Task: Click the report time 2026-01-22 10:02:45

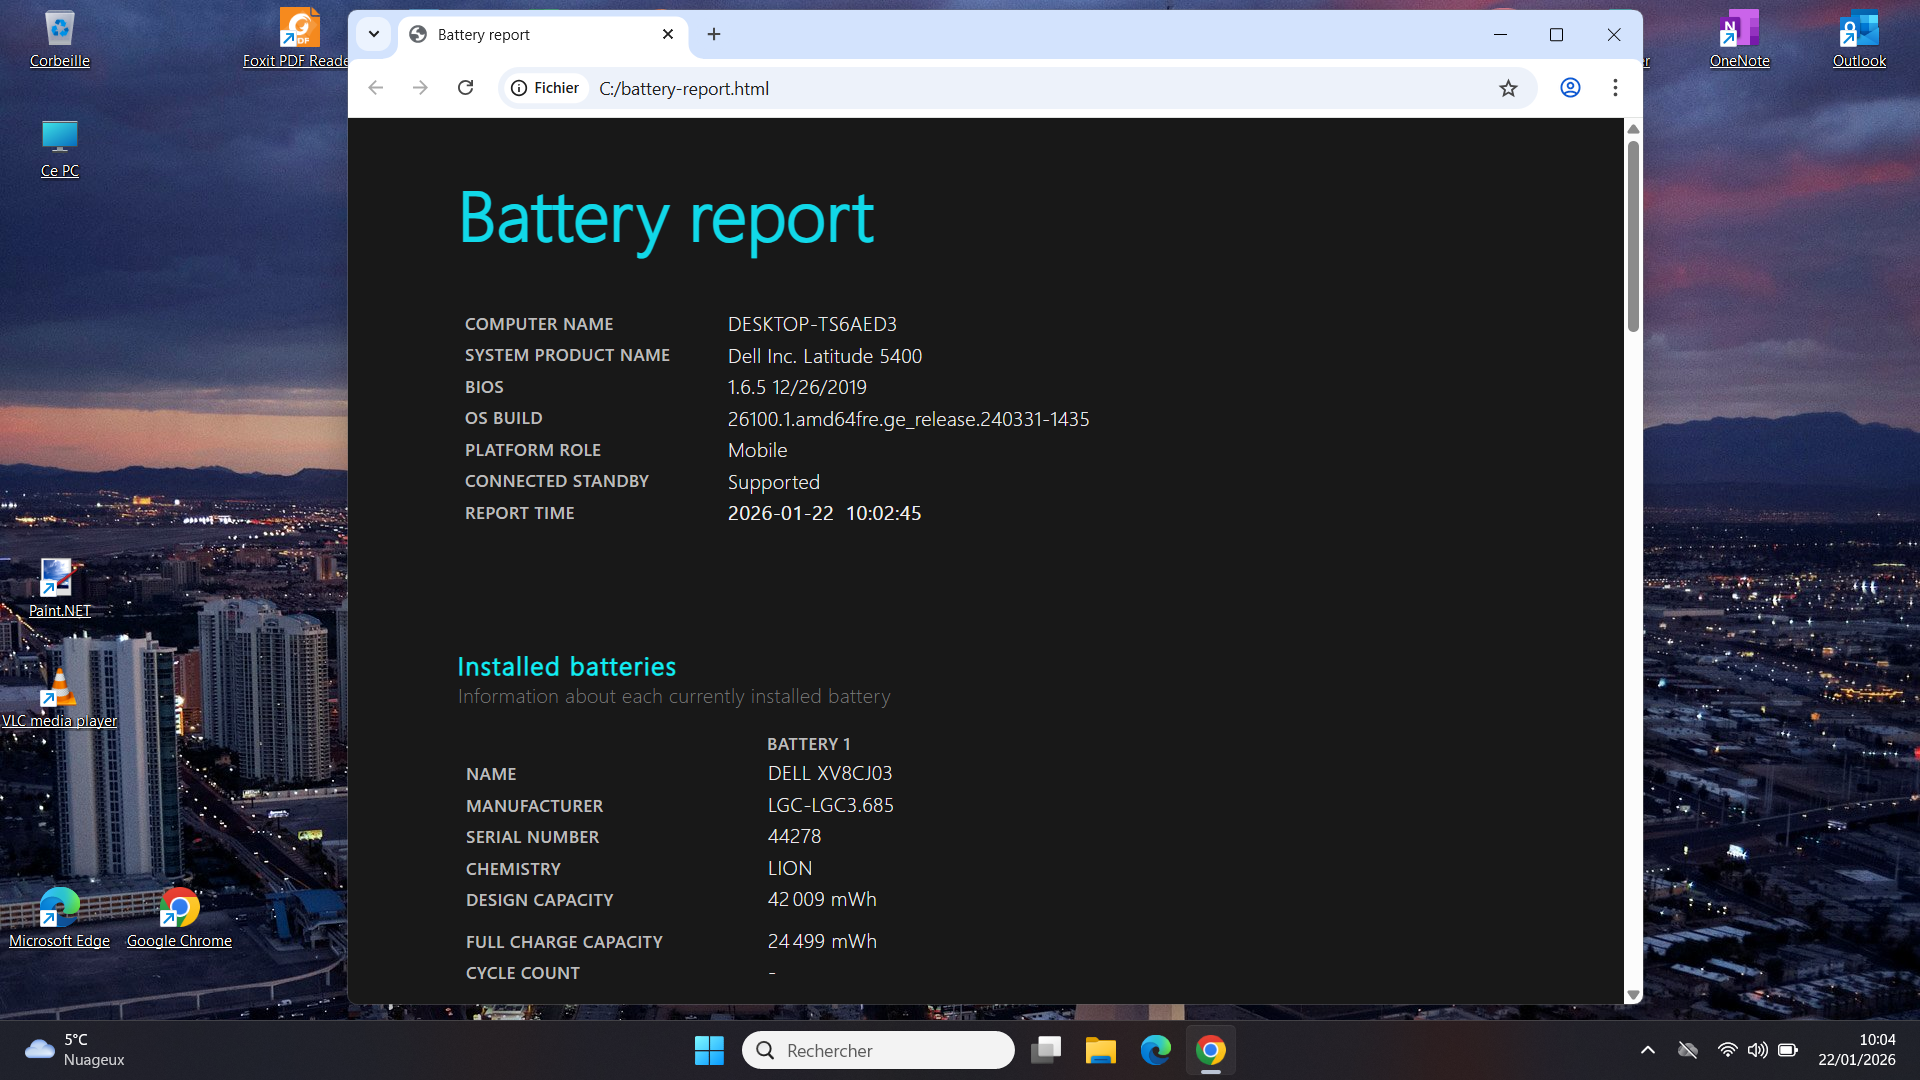Action: (824, 513)
